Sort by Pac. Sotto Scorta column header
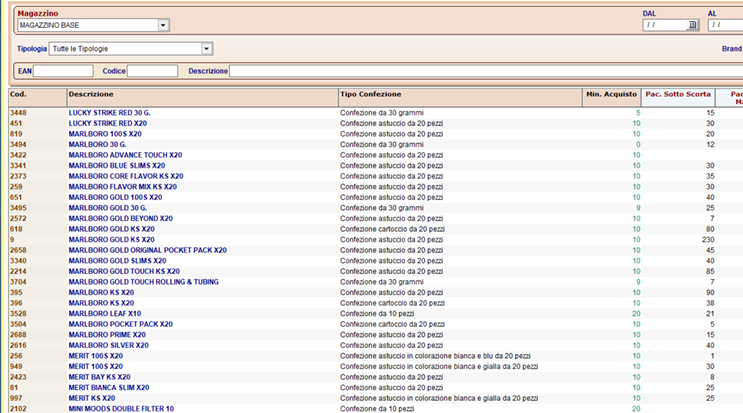This screenshot has width=743, height=413. (x=678, y=98)
